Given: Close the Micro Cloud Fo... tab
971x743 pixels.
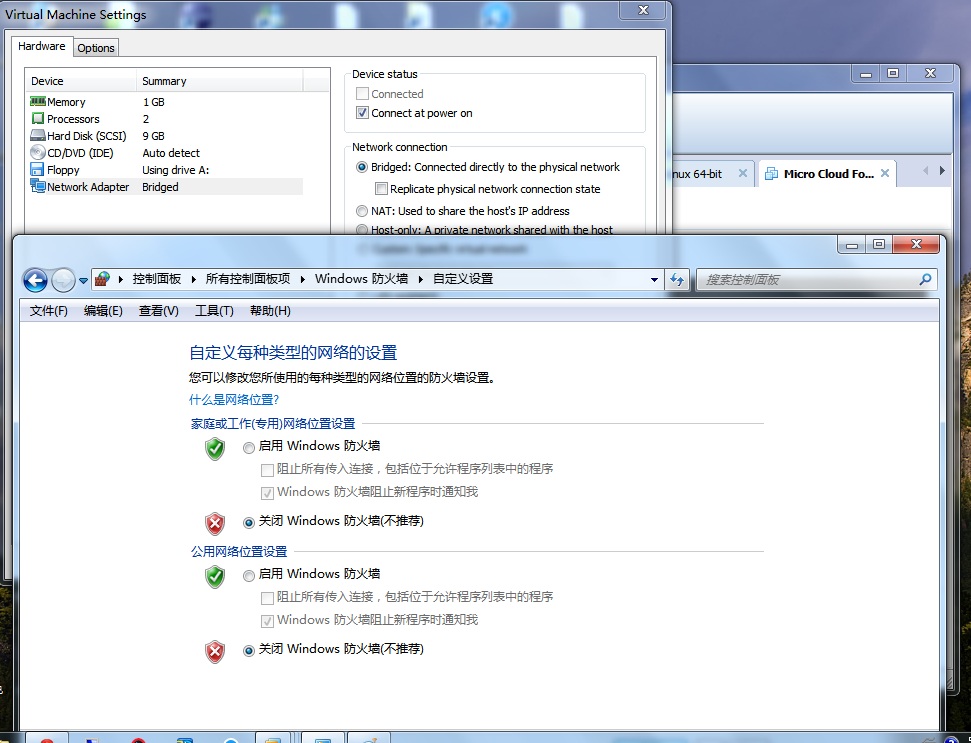Looking at the screenshot, I should point(885,173).
